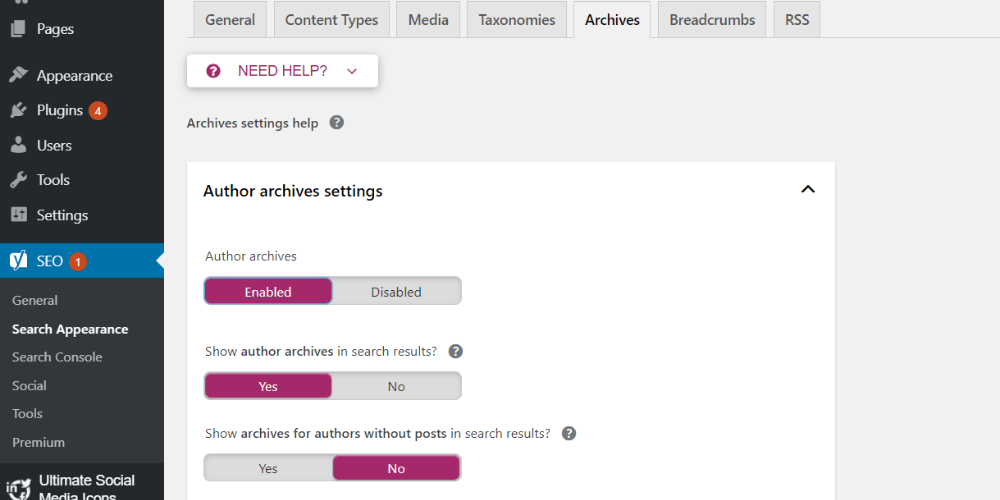Click the Tools wrench icon
This screenshot has height=500, width=1000.
click(19, 180)
